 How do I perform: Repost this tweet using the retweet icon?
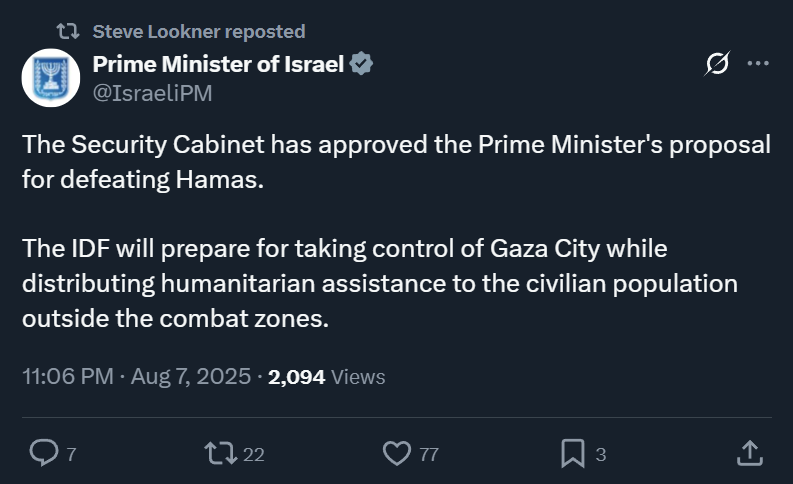[x=221, y=453]
